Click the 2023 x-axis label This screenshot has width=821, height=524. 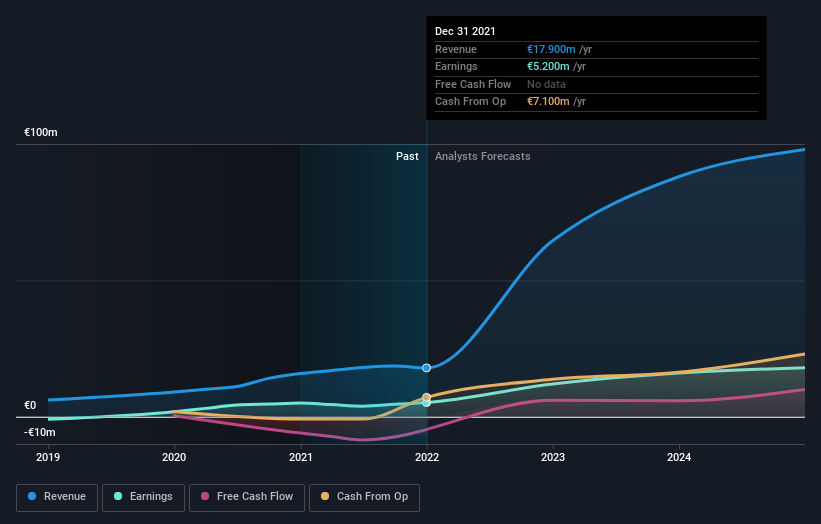553,458
